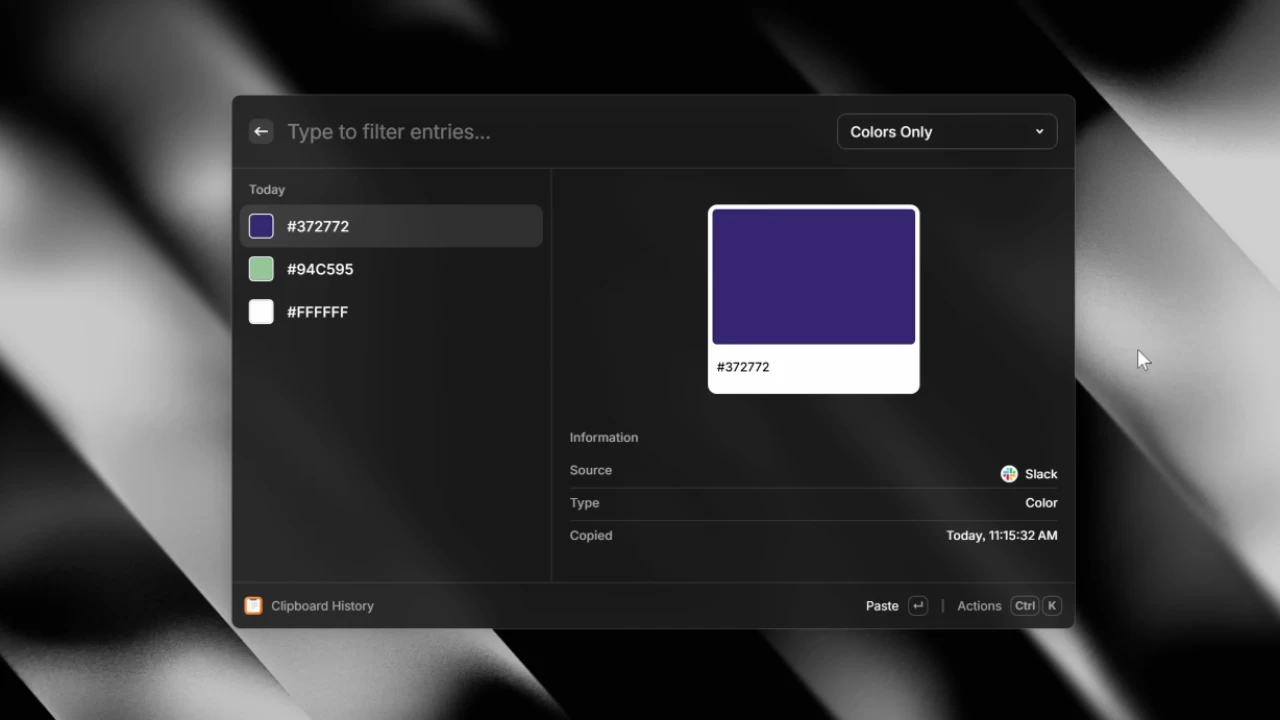The height and width of the screenshot is (720, 1280).
Task: Click the Enter key symbol next to Paste
Action: click(x=917, y=605)
